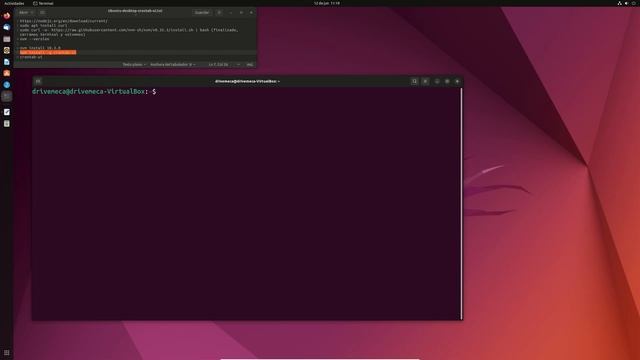The width and height of the screenshot is (640, 360).
Task: Launch LibreOffice Writer from the dock
Action: pos(7,62)
